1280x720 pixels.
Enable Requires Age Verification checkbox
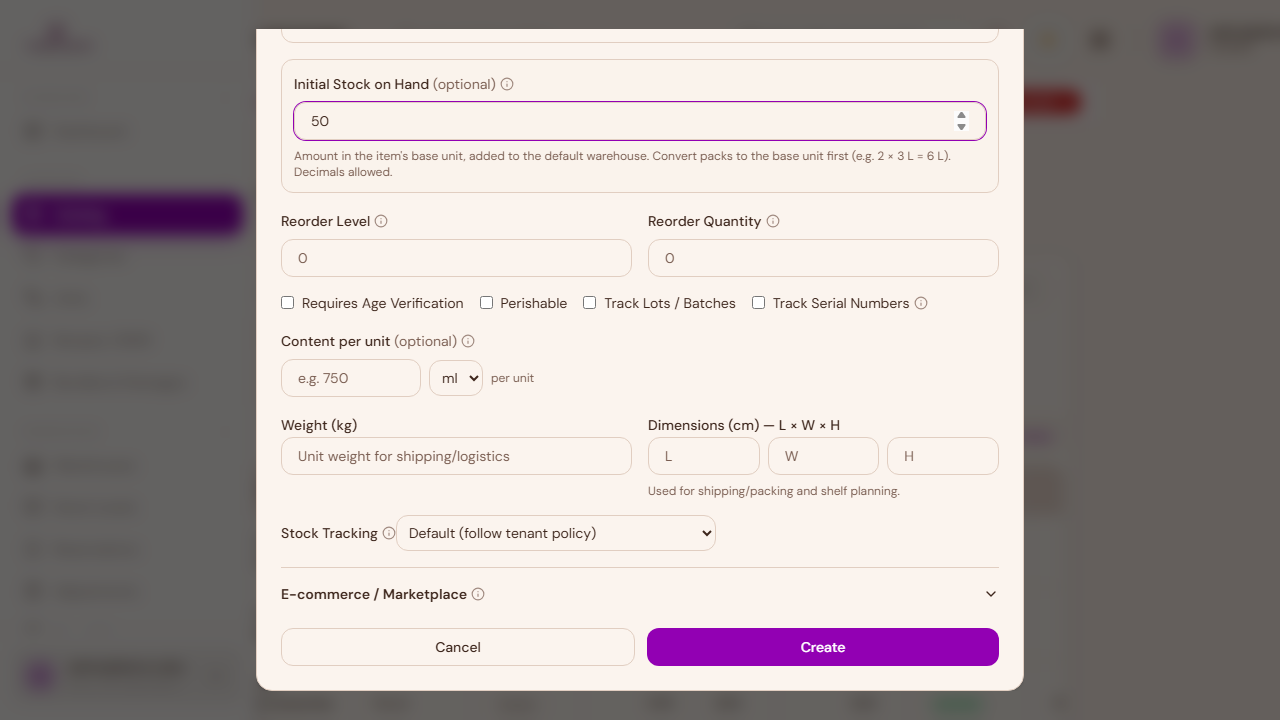click(x=288, y=302)
